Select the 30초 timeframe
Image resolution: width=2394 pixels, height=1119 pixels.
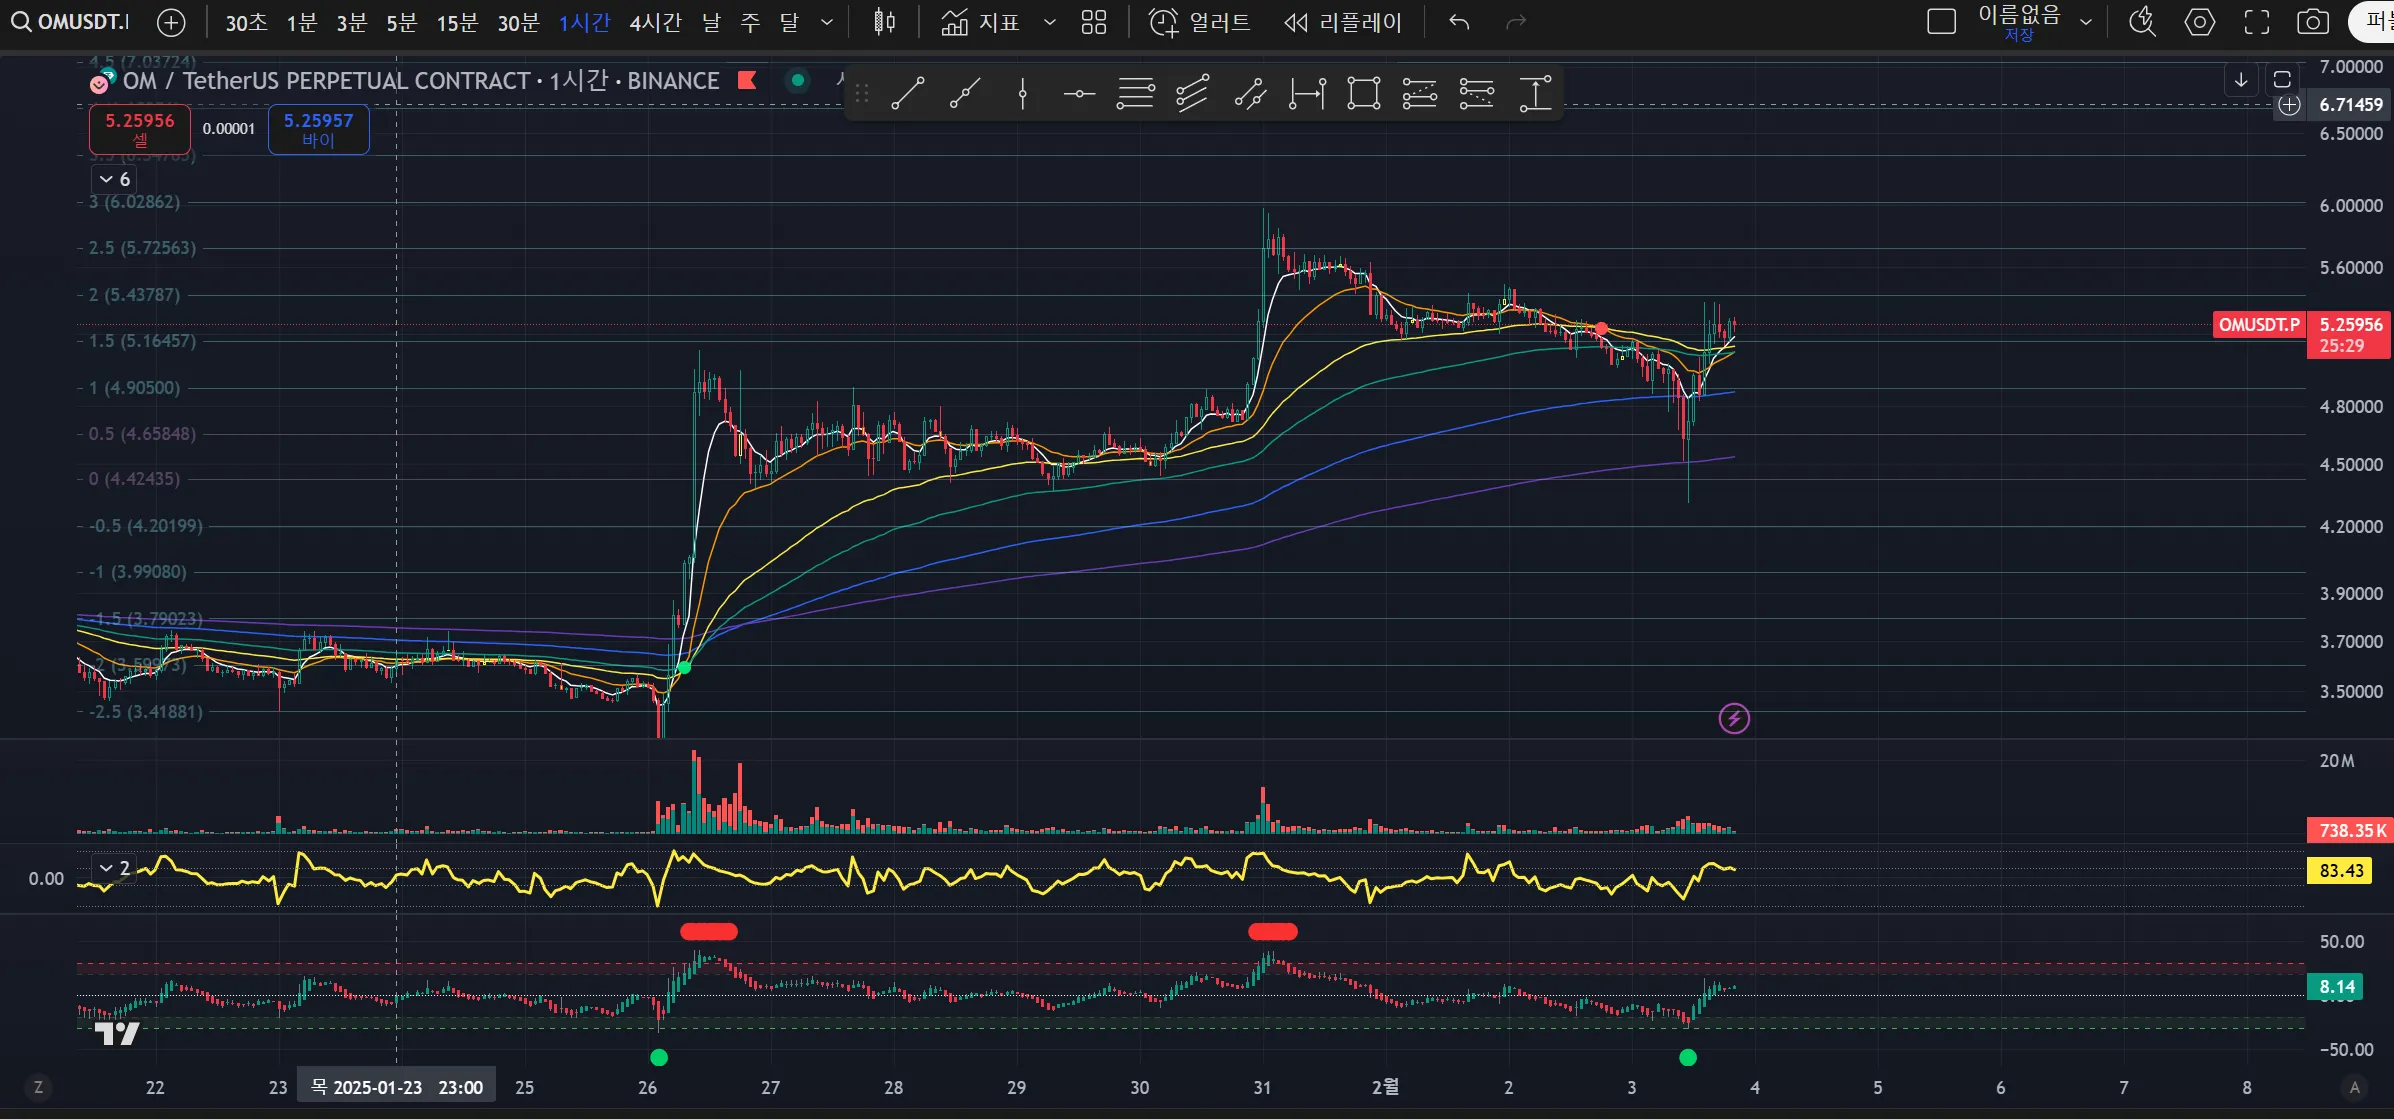246,22
